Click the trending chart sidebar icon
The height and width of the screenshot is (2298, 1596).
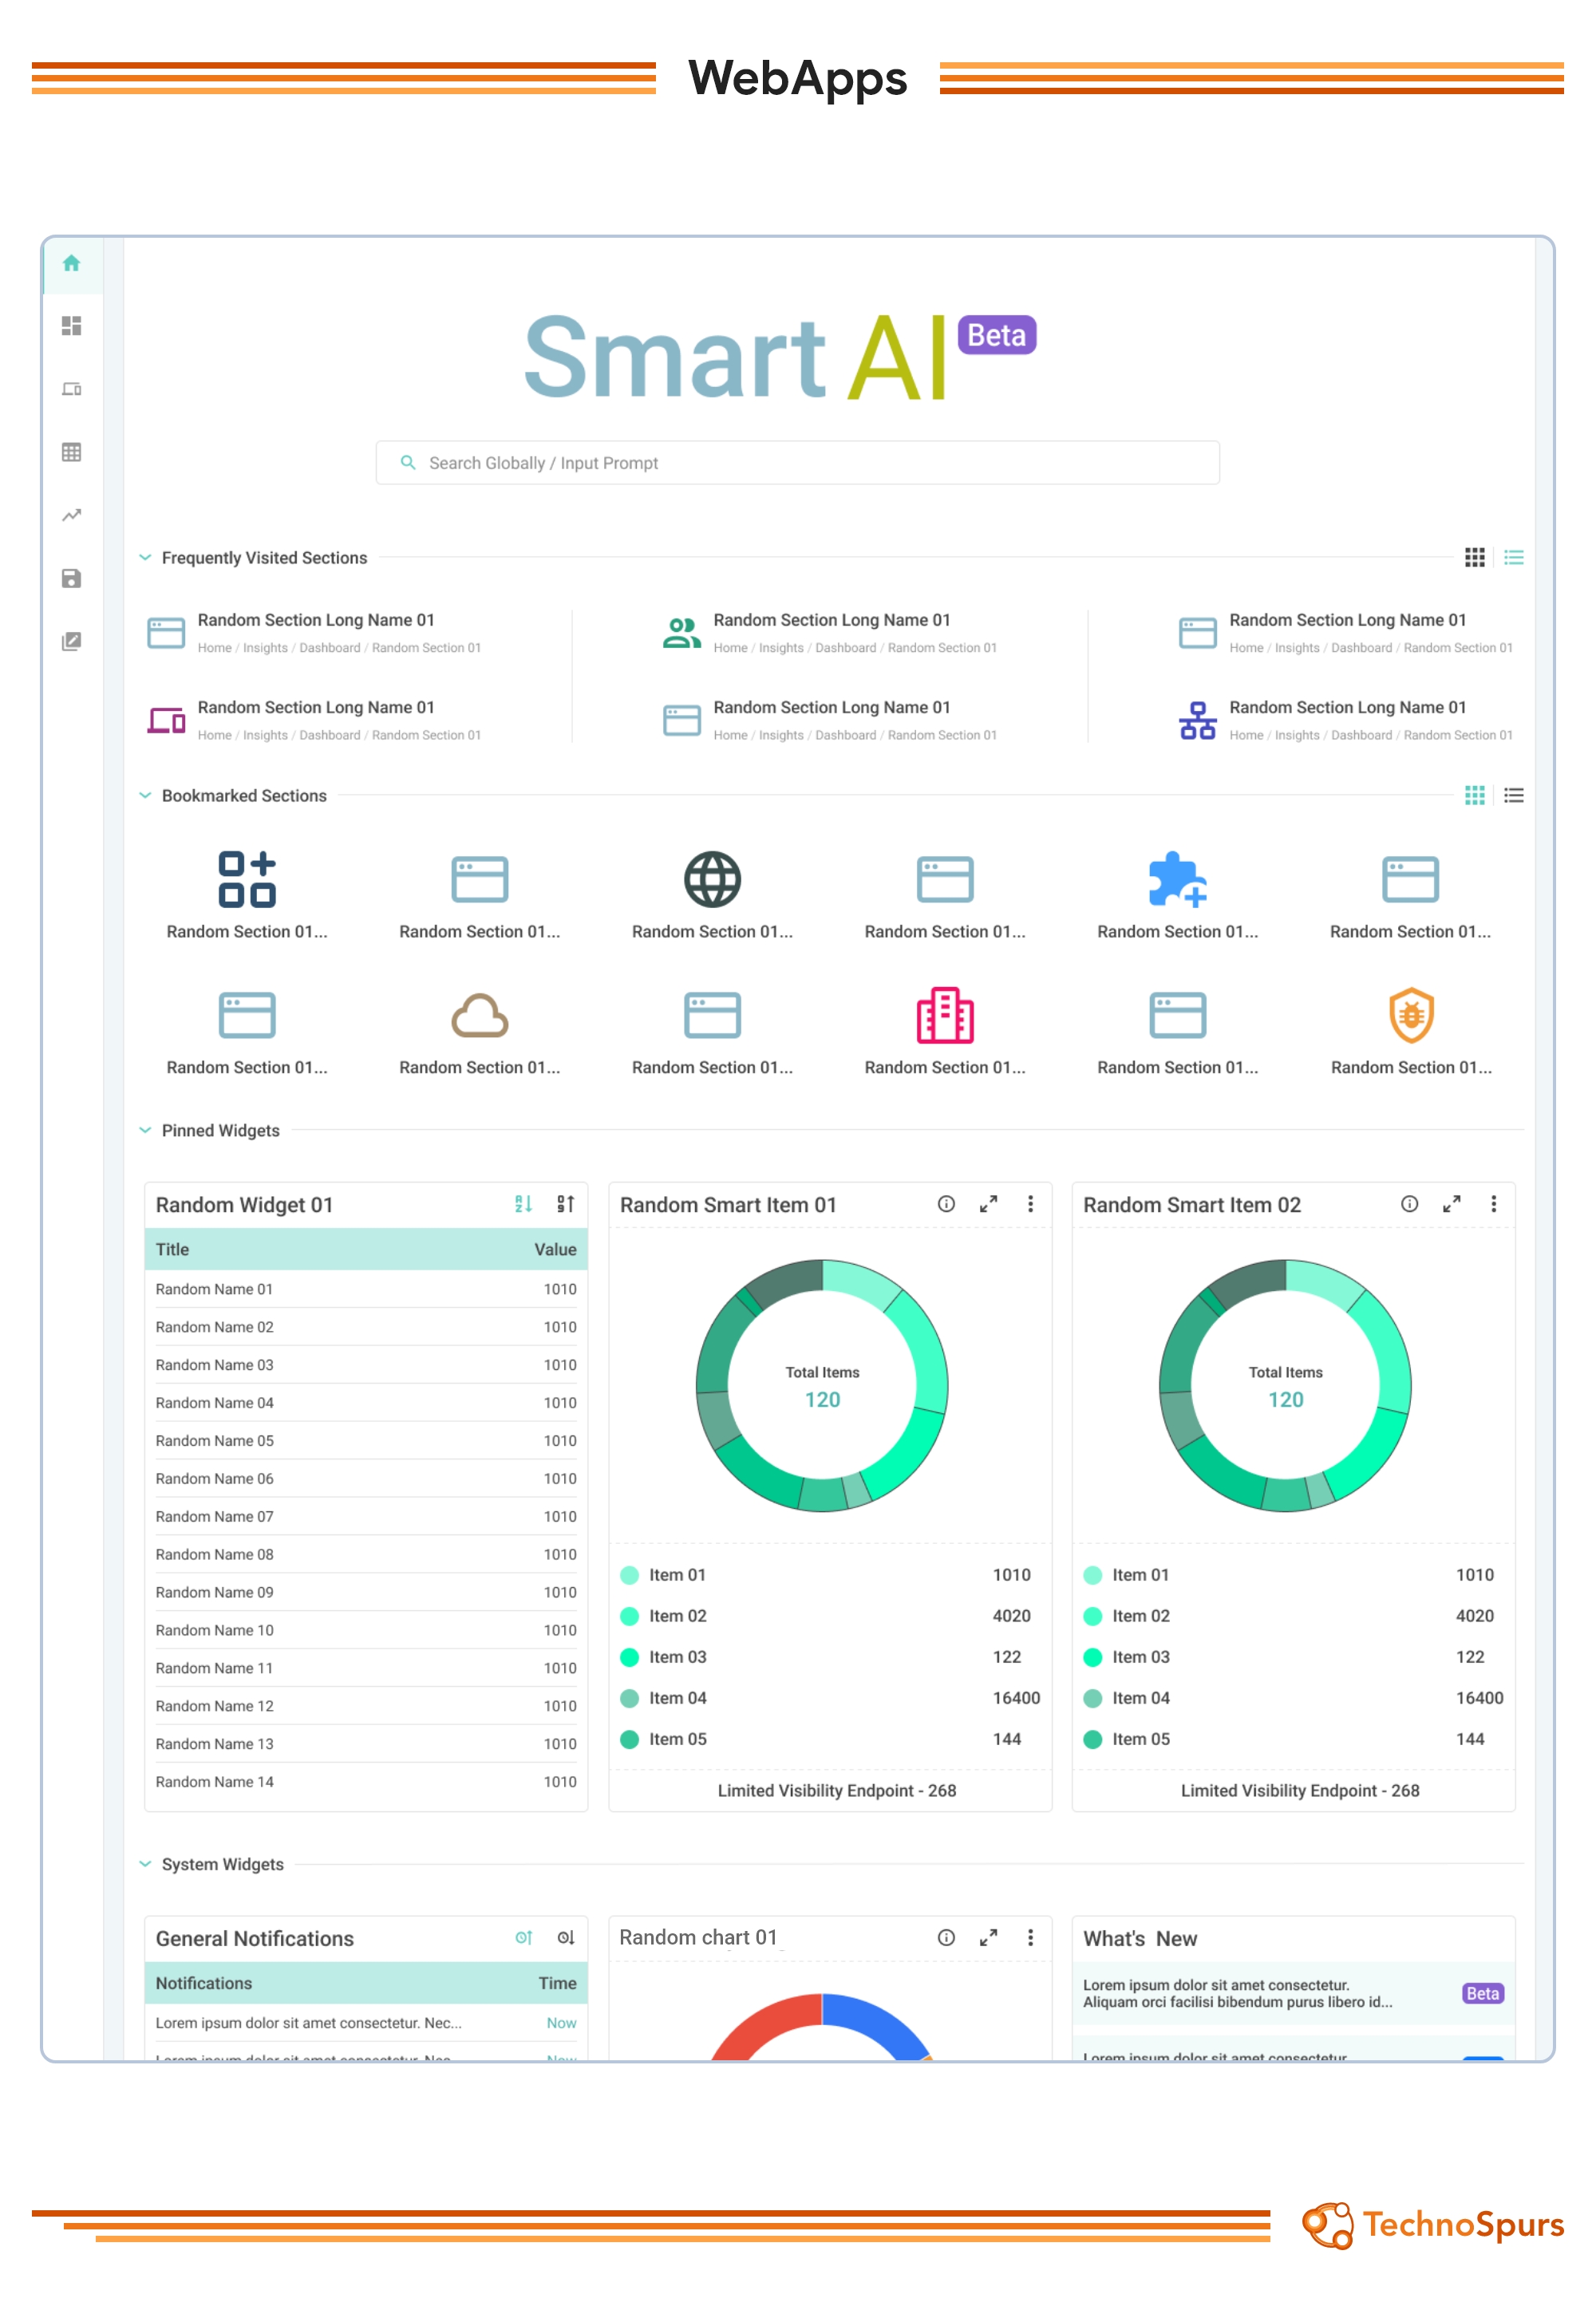click(x=71, y=515)
